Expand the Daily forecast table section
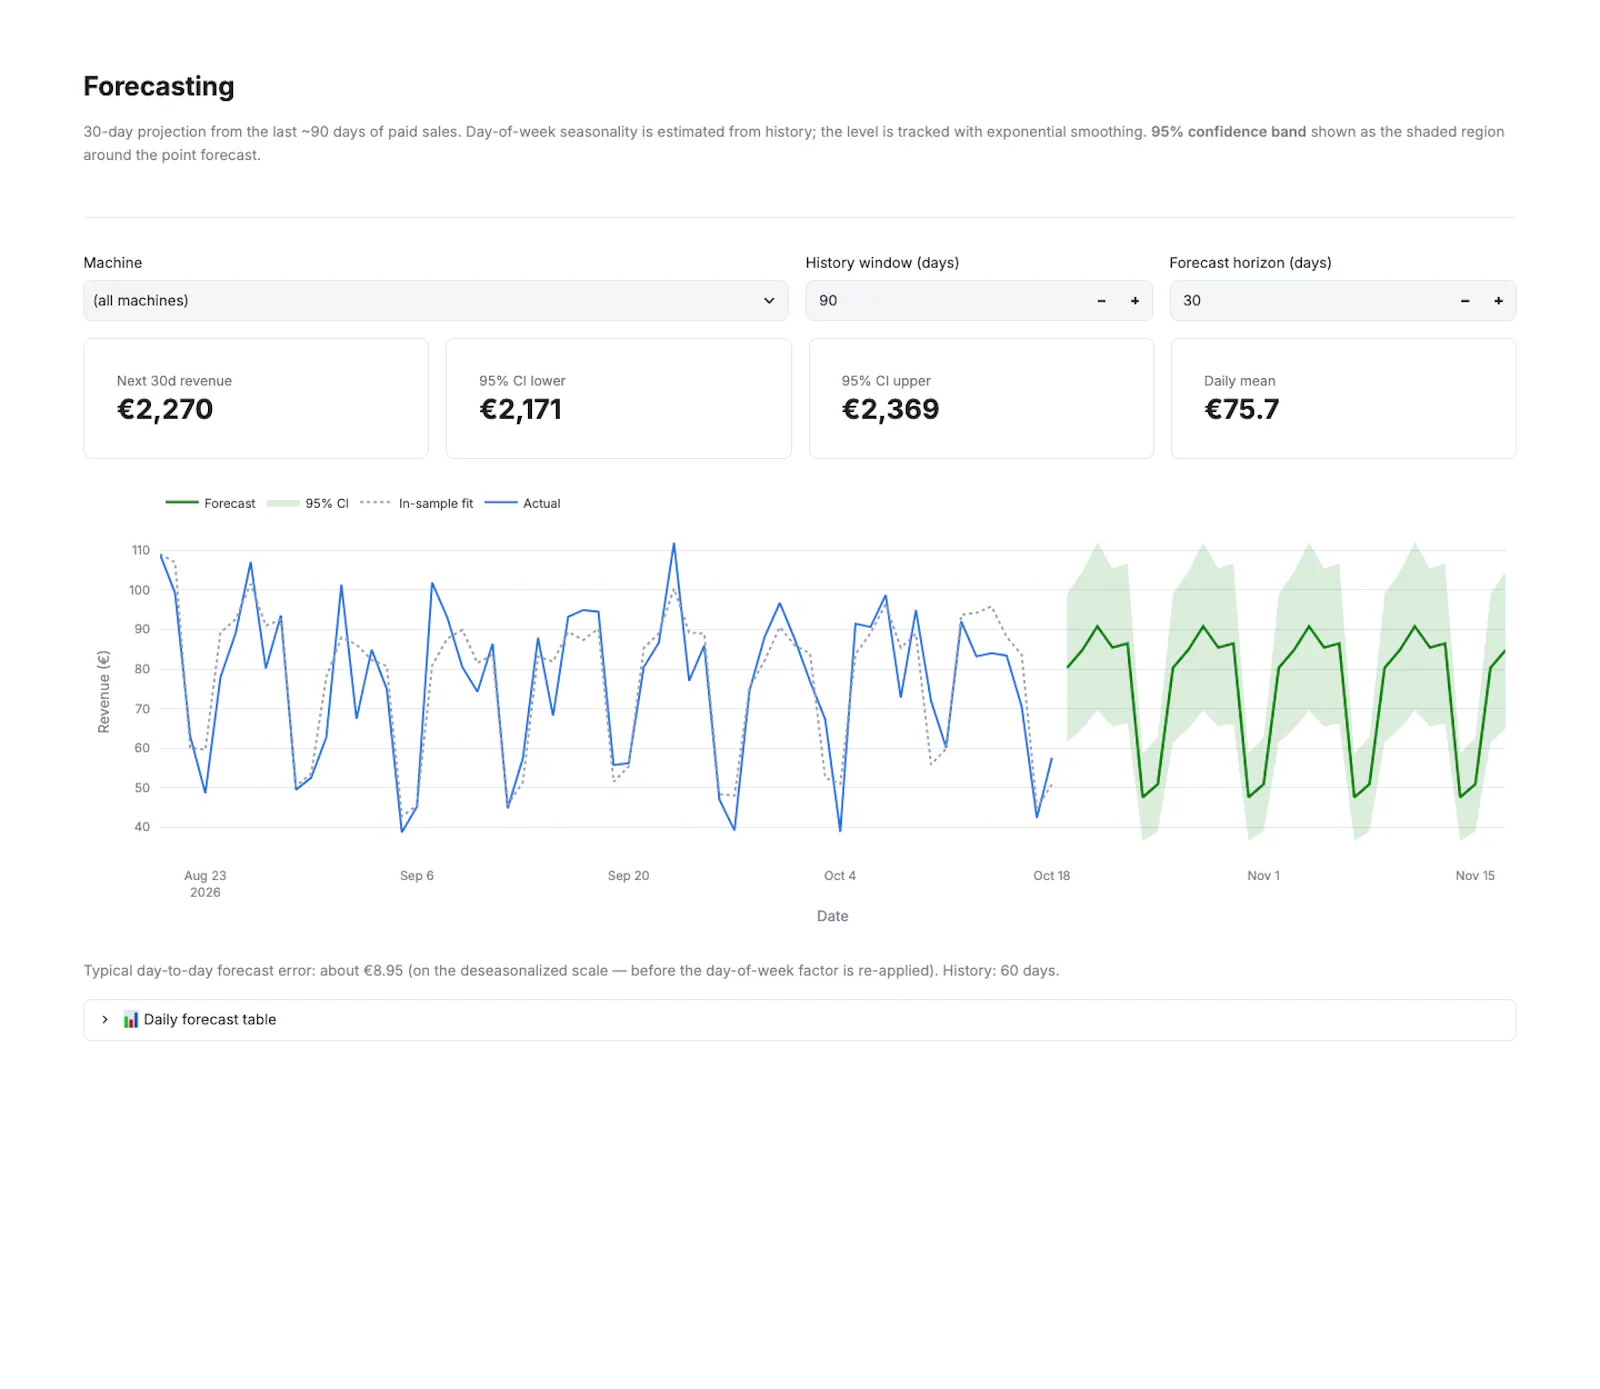 click(799, 1020)
